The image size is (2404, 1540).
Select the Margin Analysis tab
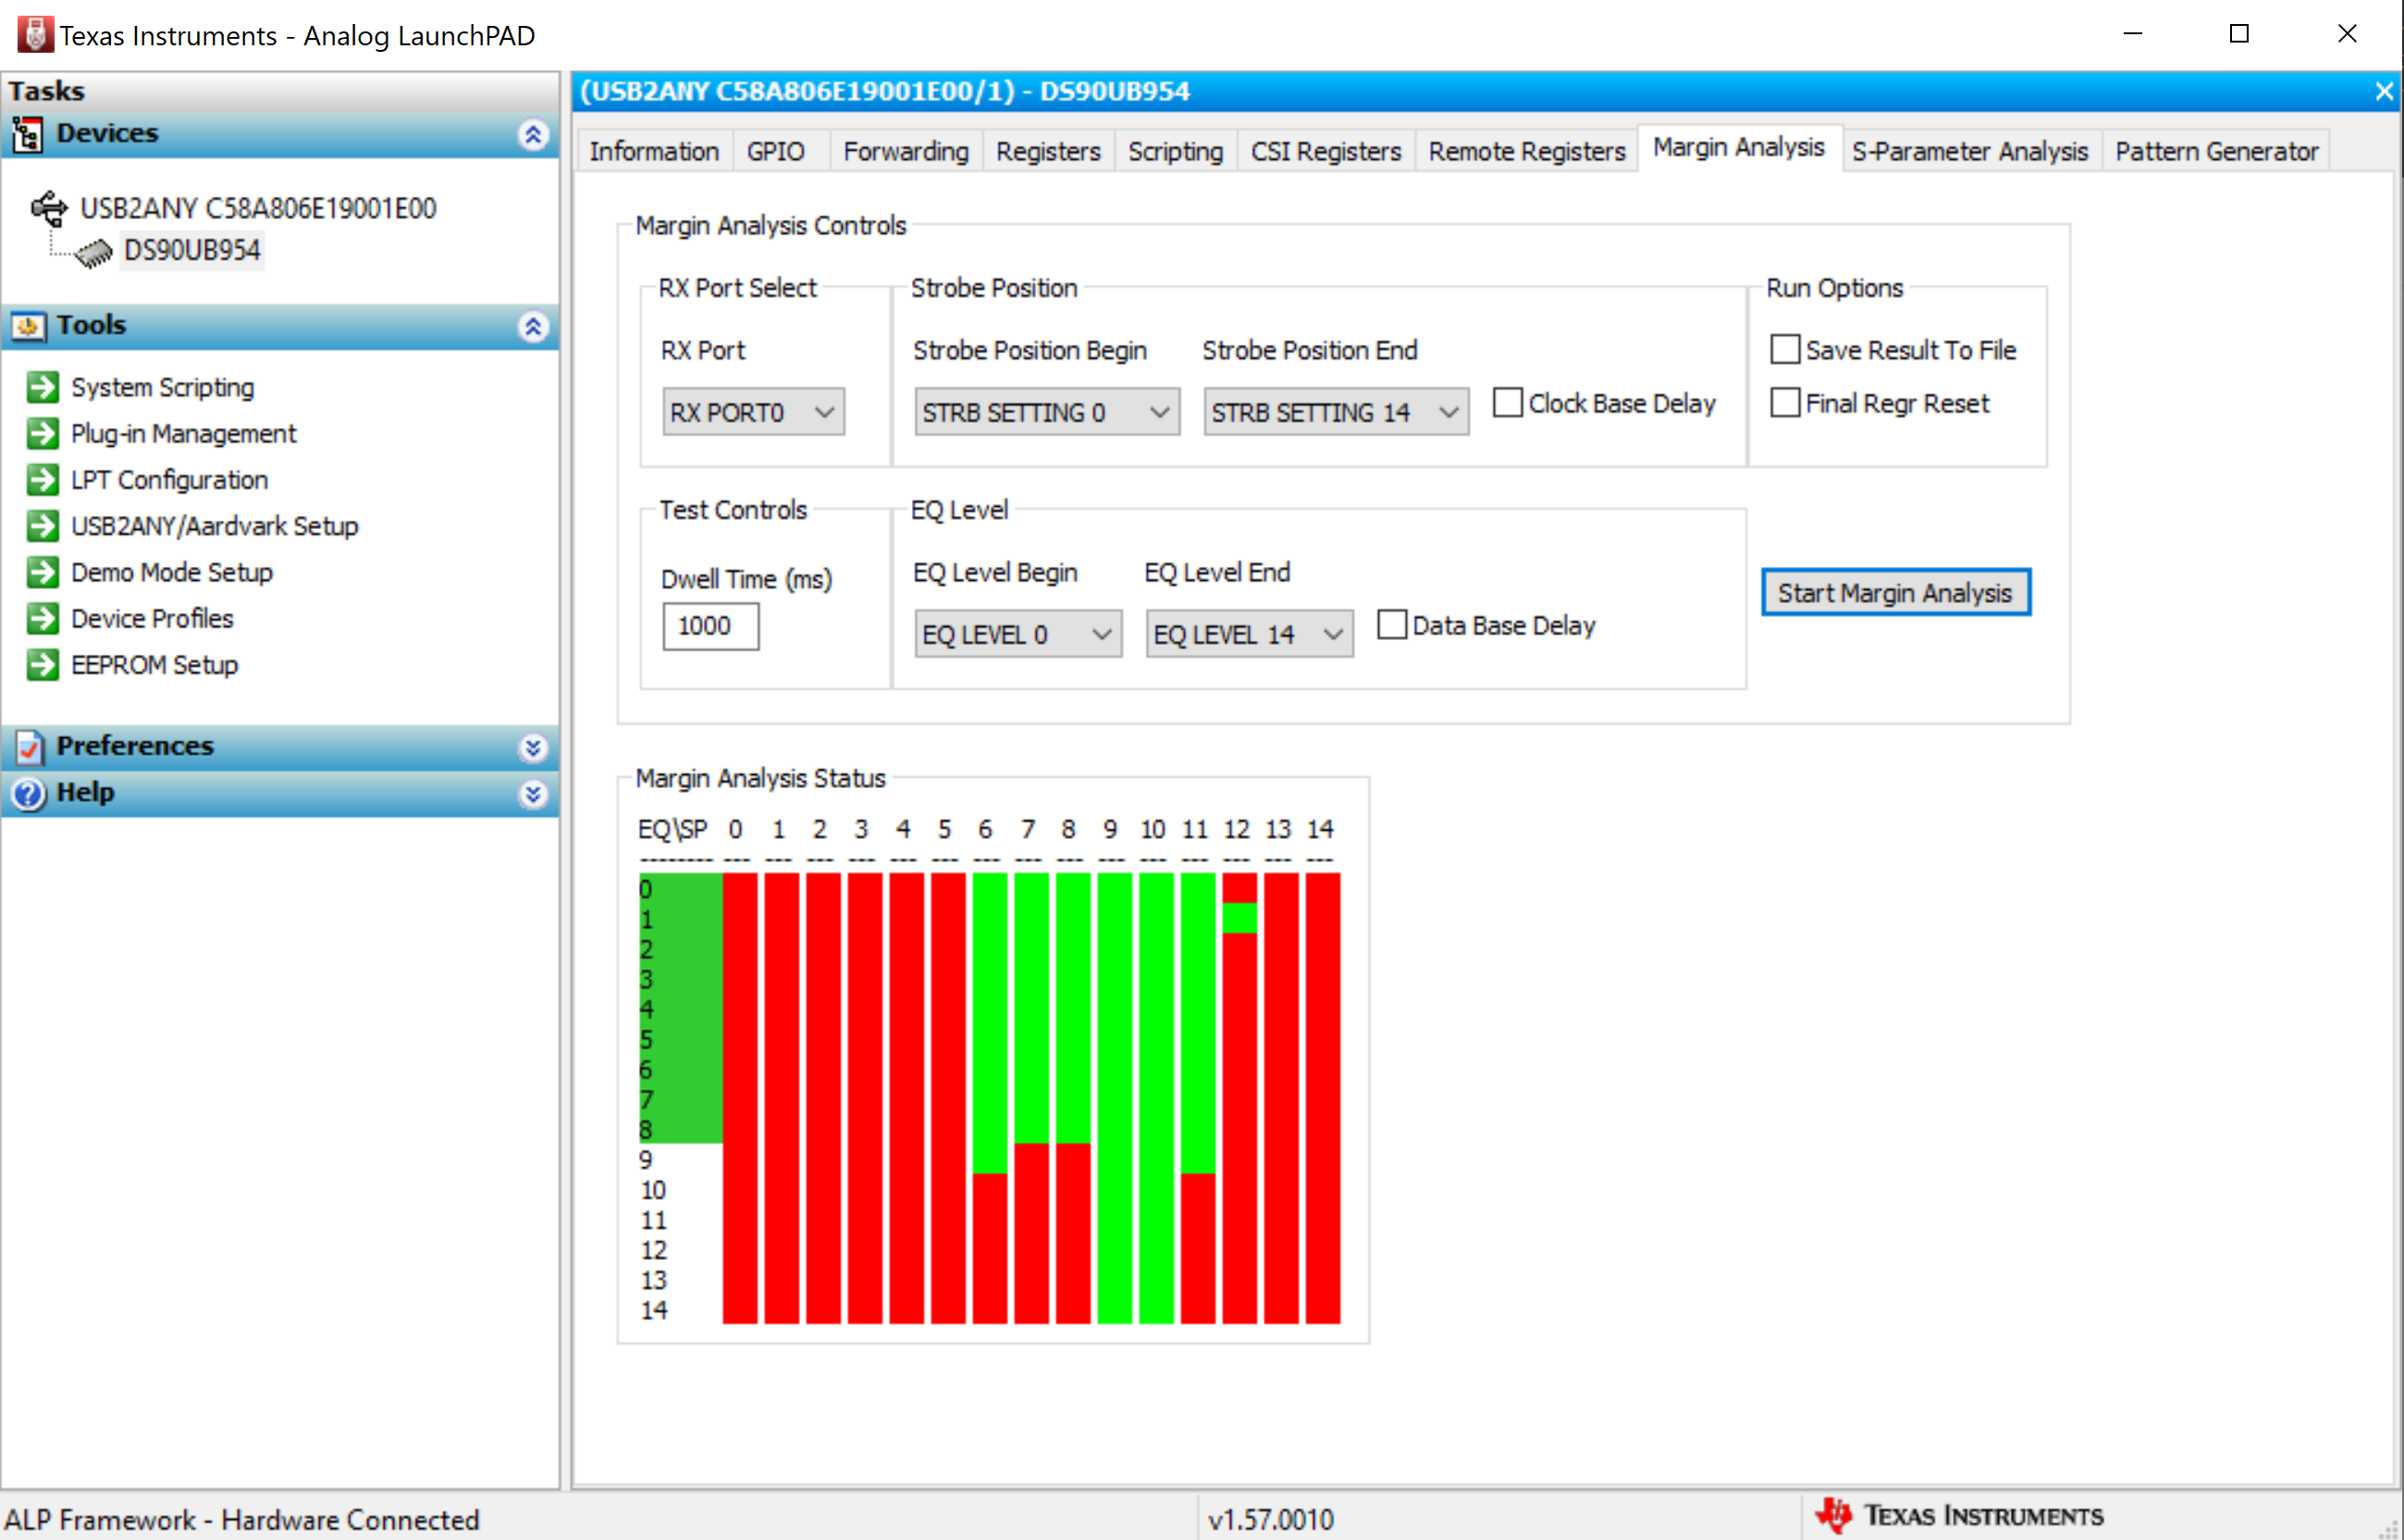click(x=1738, y=147)
